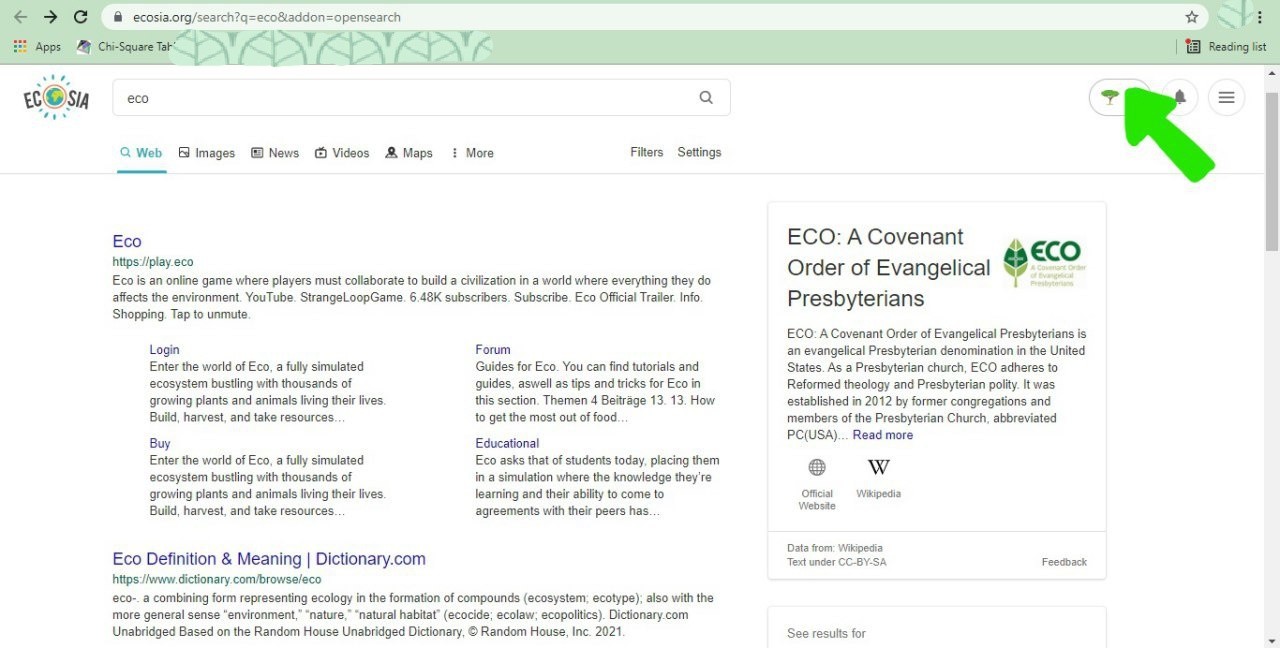
Task: Open the Forum sublink
Action: coord(493,350)
